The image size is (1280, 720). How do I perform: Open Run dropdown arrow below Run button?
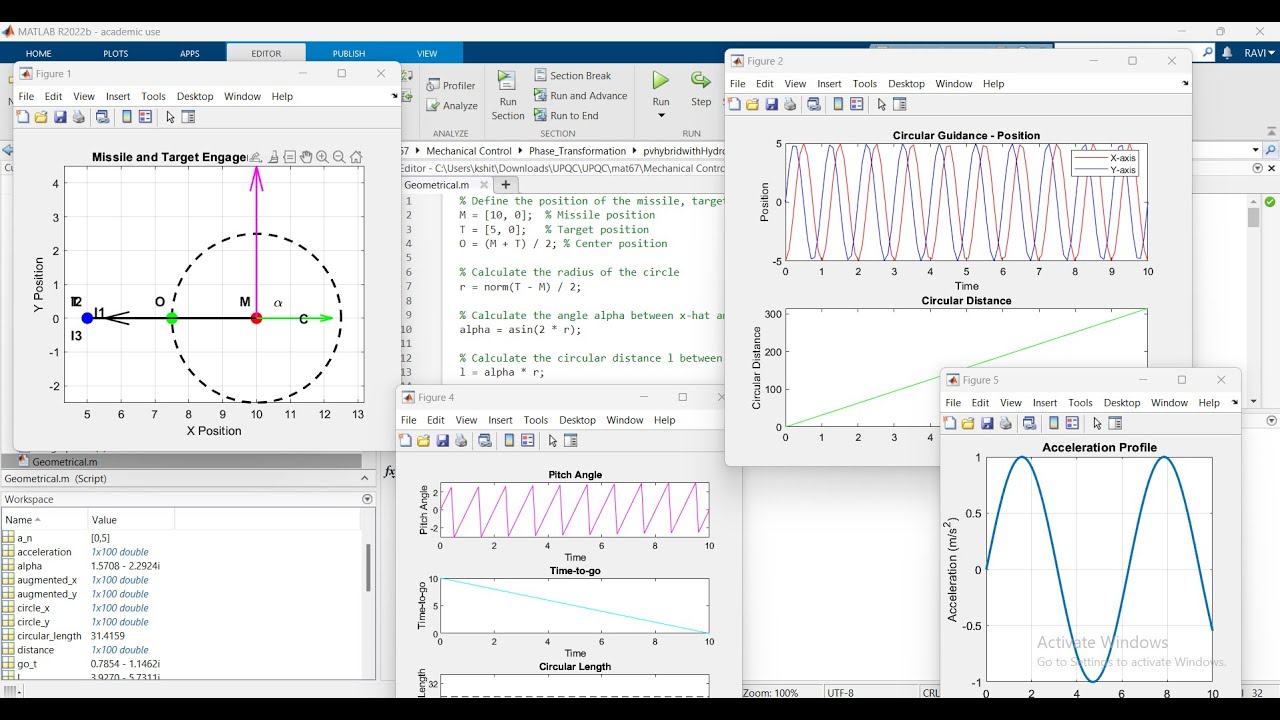pos(661,116)
